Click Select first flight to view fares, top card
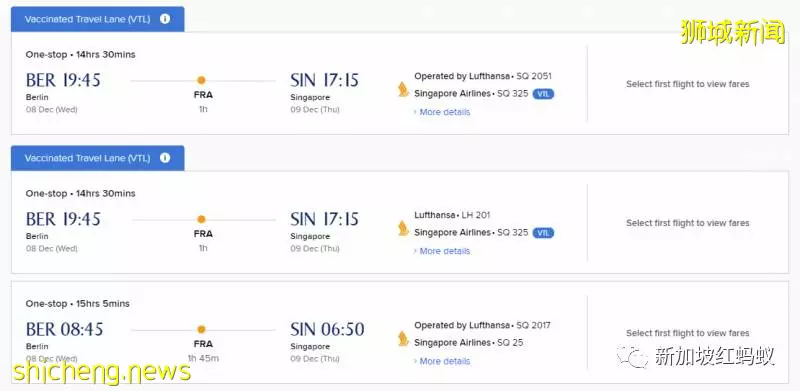800x391 pixels. tap(687, 84)
